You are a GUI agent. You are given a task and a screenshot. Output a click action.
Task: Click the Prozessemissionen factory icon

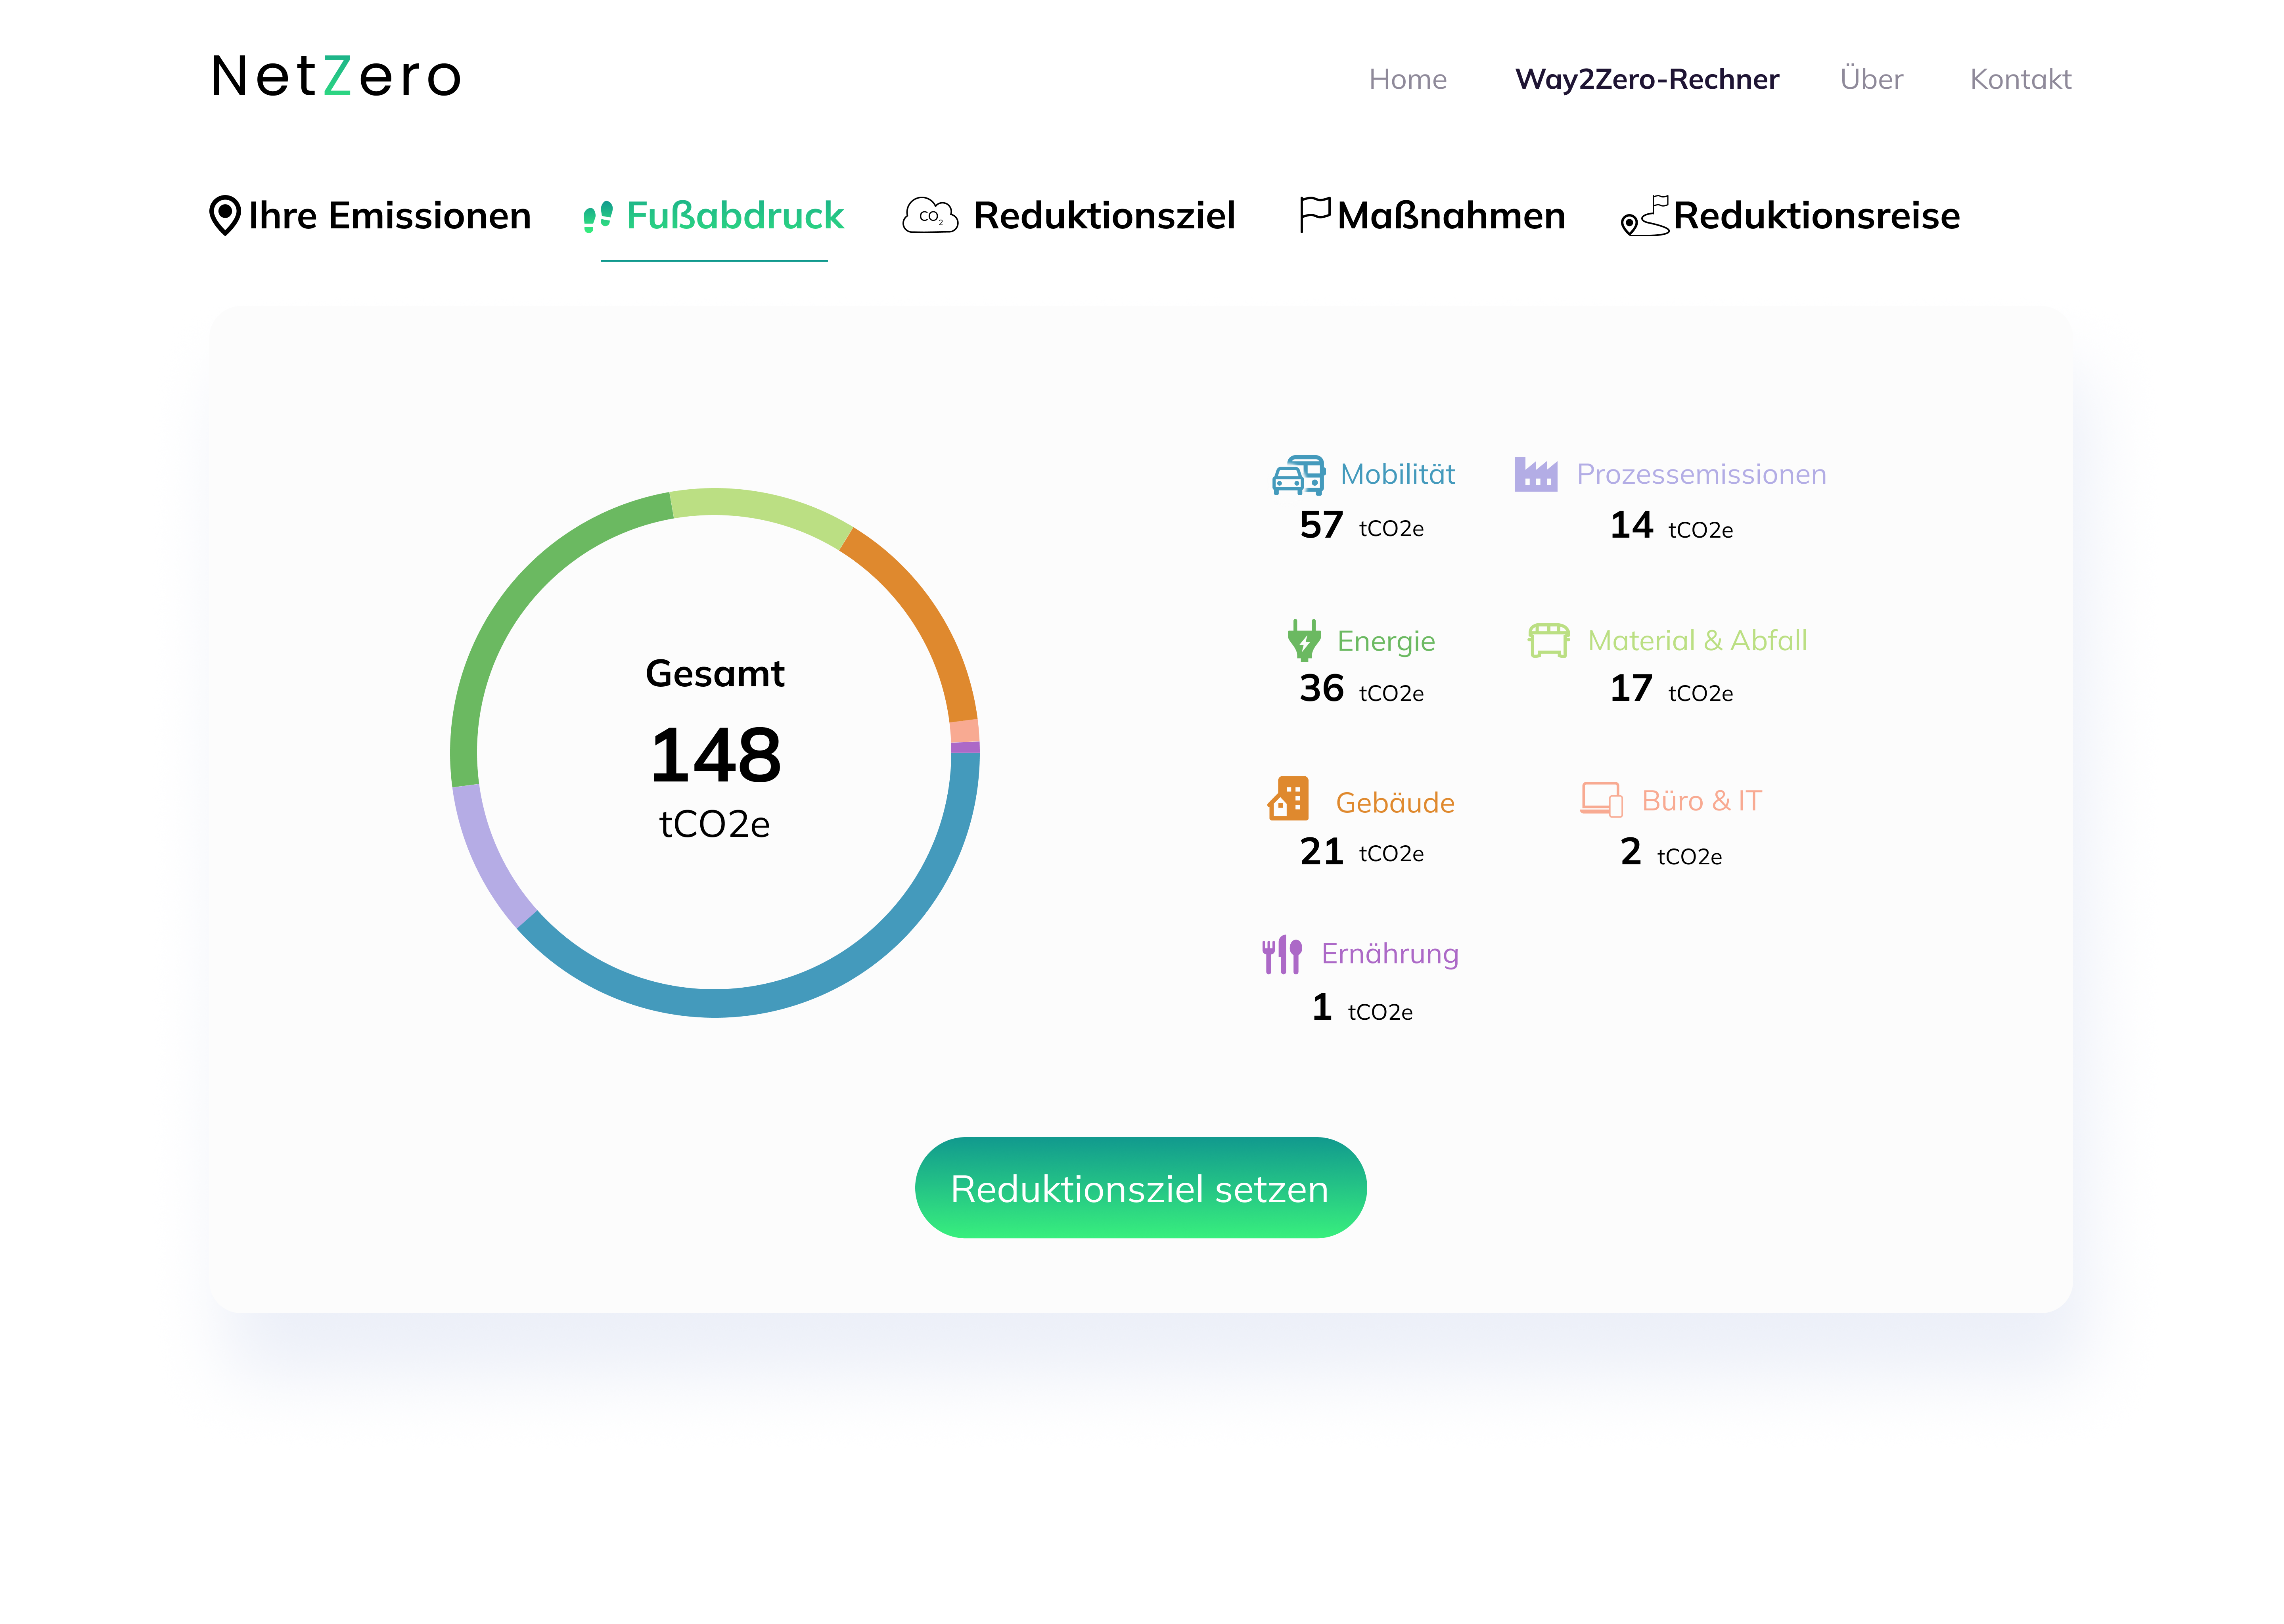(1536, 474)
